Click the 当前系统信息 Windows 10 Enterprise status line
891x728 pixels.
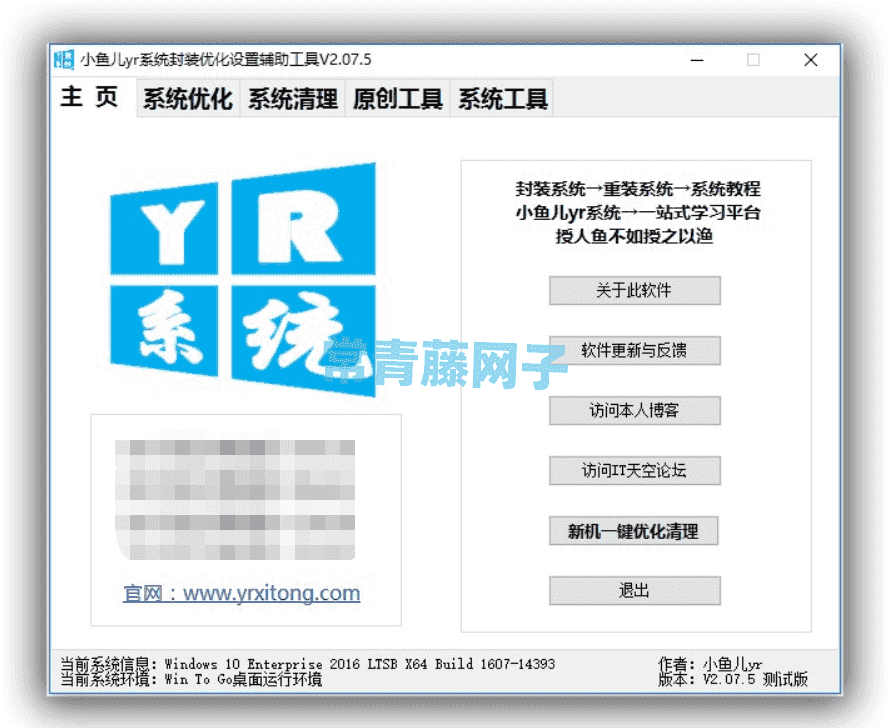coord(307,664)
